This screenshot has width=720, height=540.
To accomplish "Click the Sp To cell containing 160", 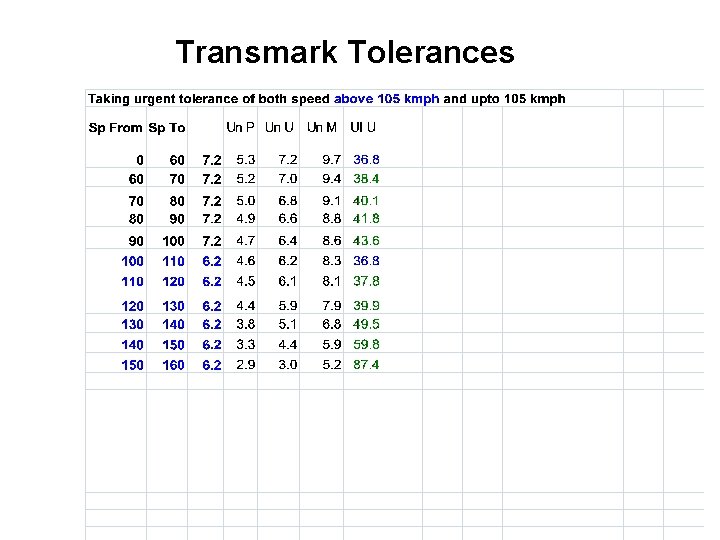I will (x=173, y=365).
